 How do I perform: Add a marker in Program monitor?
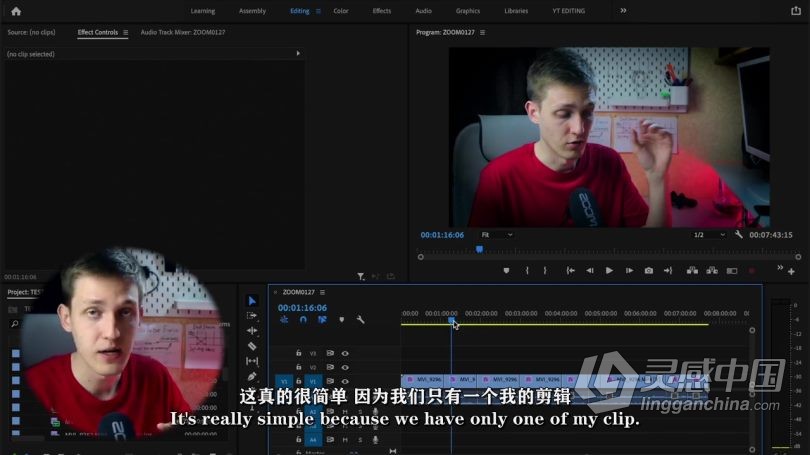point(506,270)
